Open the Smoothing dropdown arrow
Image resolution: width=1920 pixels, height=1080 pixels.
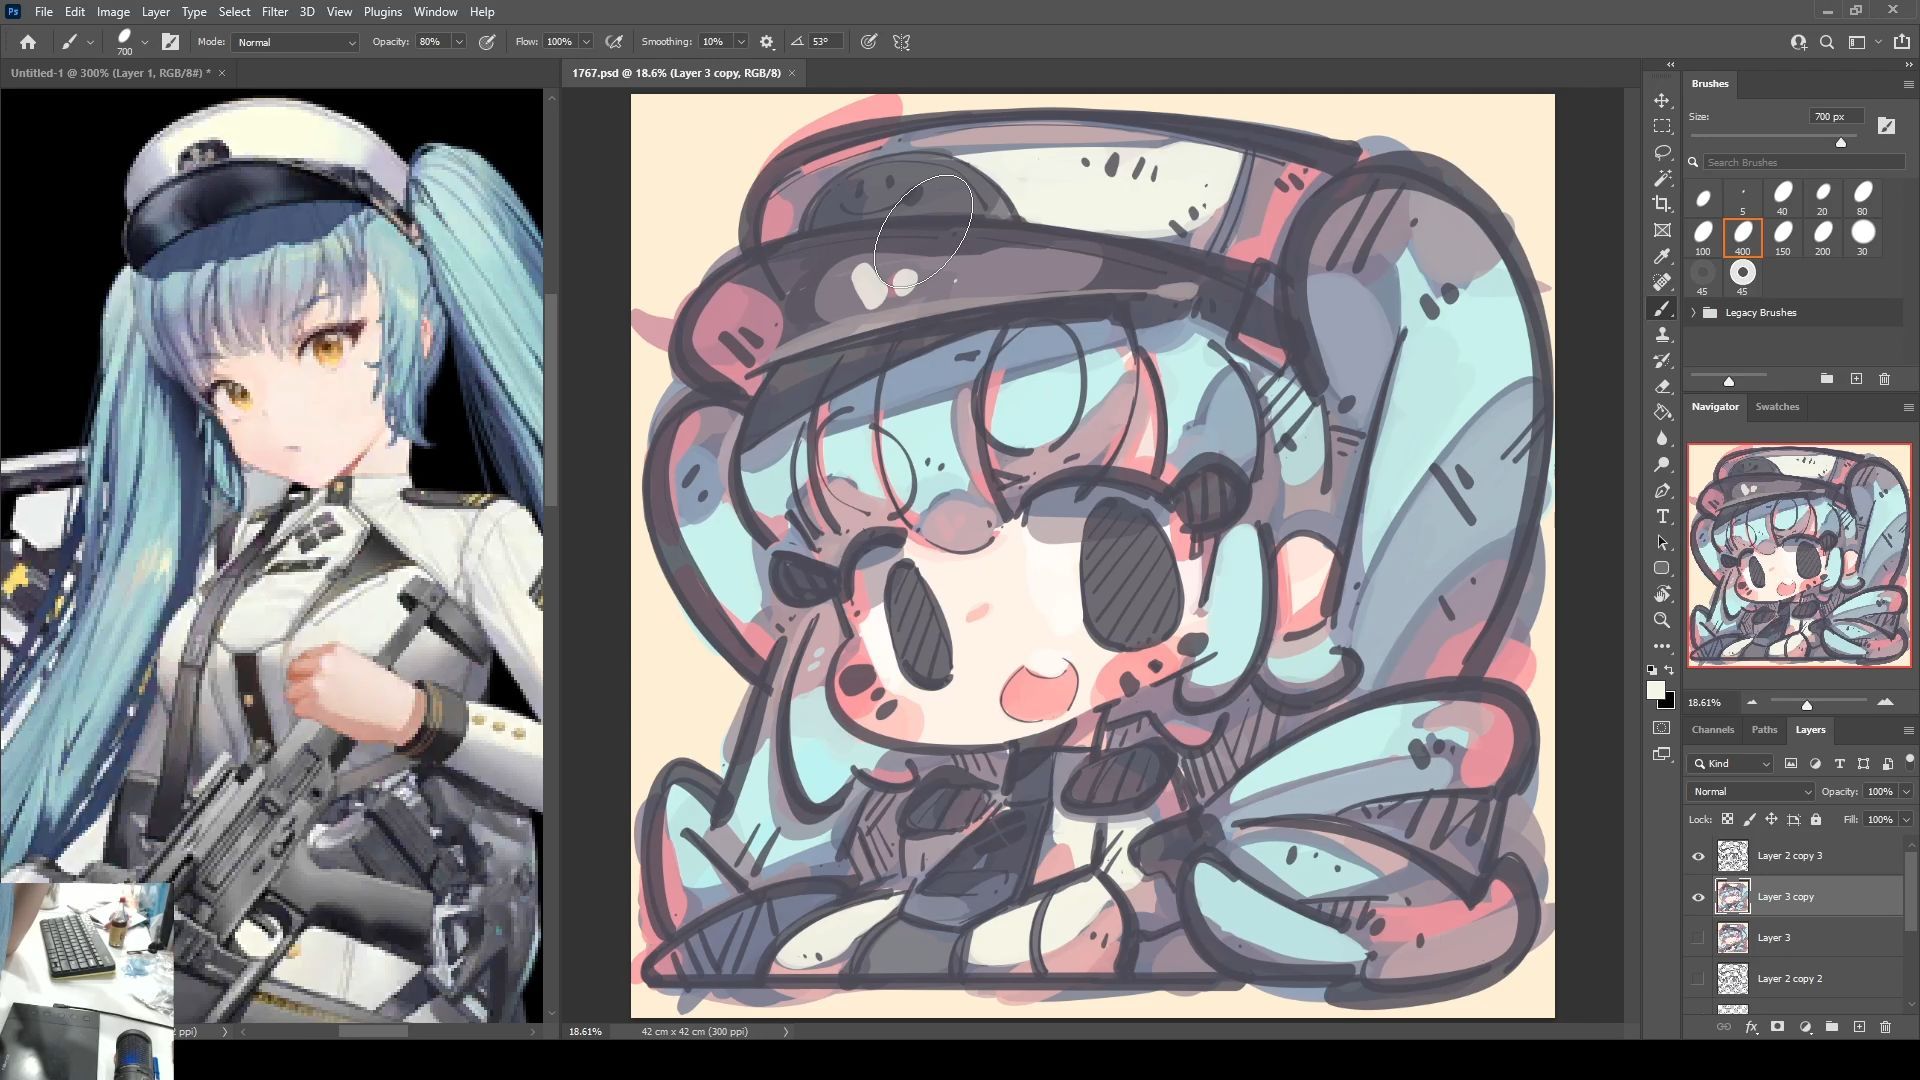[x=741, y=42]
